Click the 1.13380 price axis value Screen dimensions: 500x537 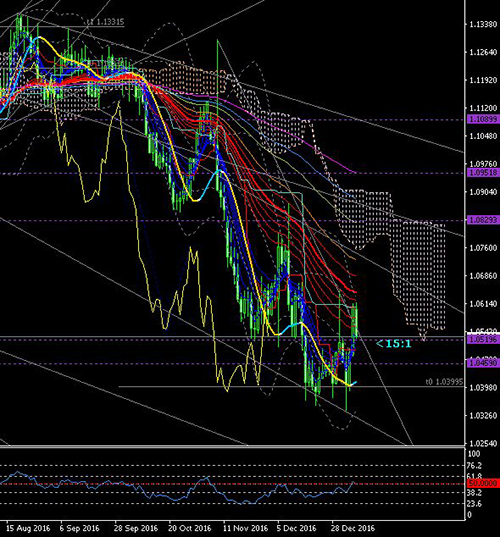click(x=483, y=24)
